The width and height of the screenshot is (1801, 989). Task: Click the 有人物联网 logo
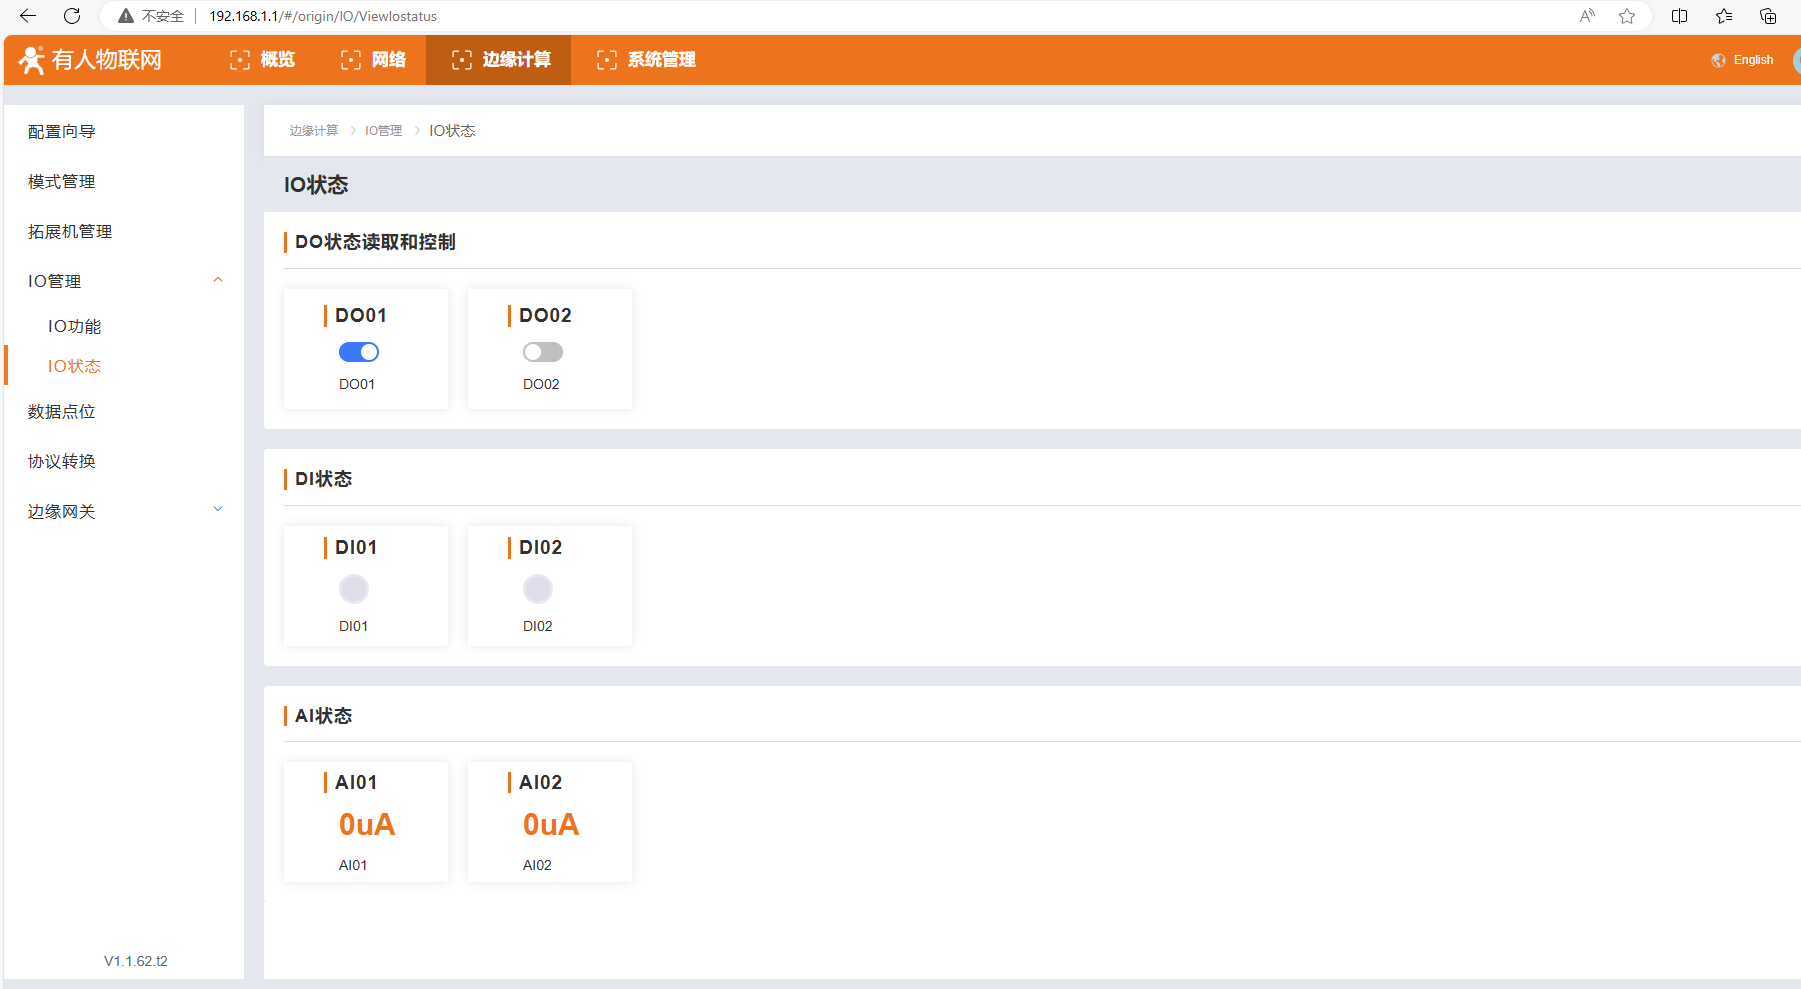91,60
